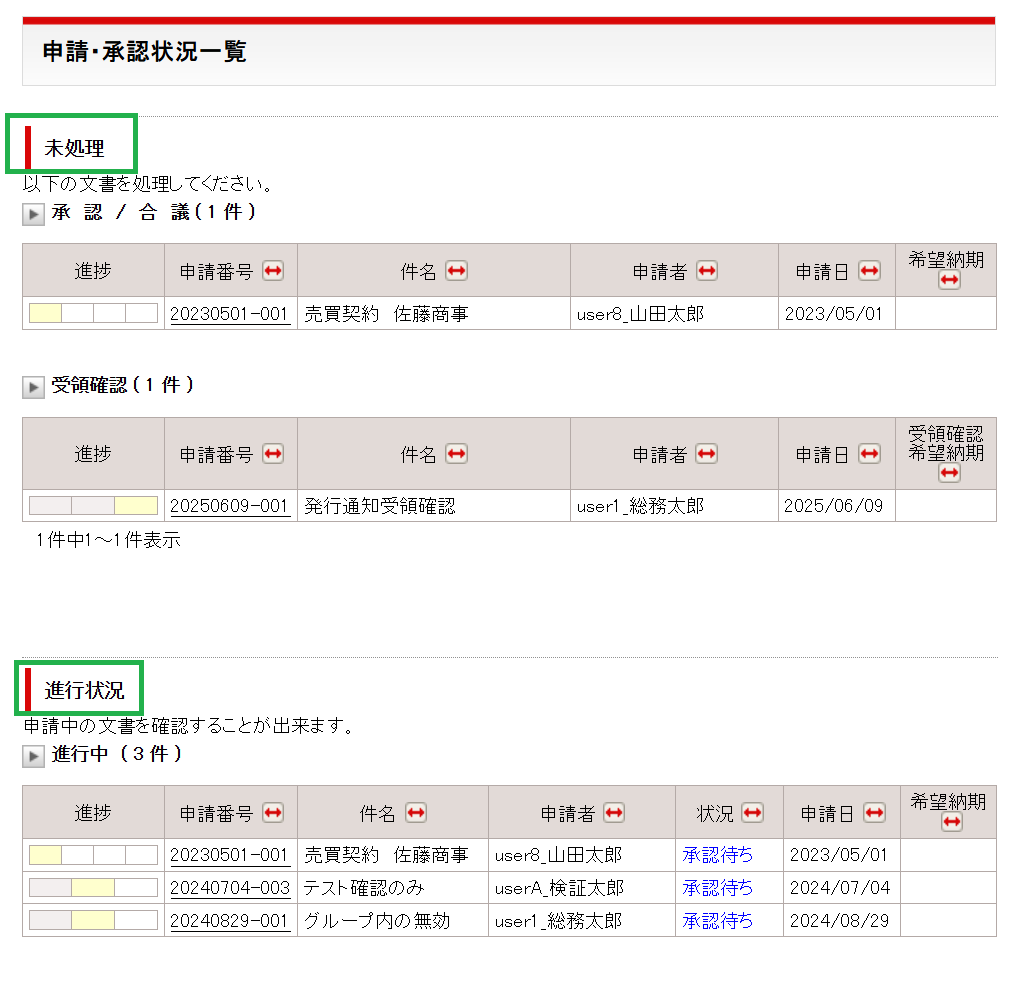Screen dimensions: 1032x987
Task: Sort 受領確認 table by 件名 icon
Action: click(456, 454)
